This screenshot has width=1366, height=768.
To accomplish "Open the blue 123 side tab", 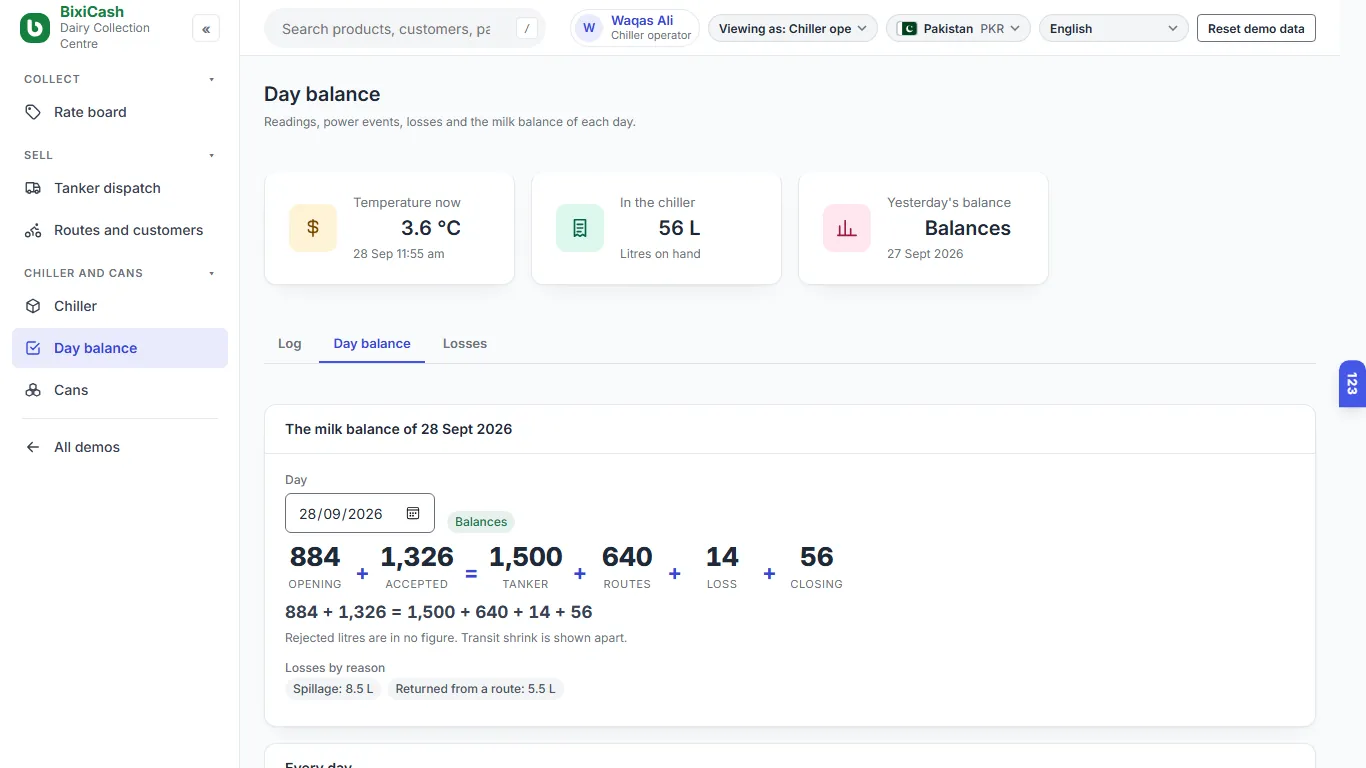I will click(x=1352, y=384).
